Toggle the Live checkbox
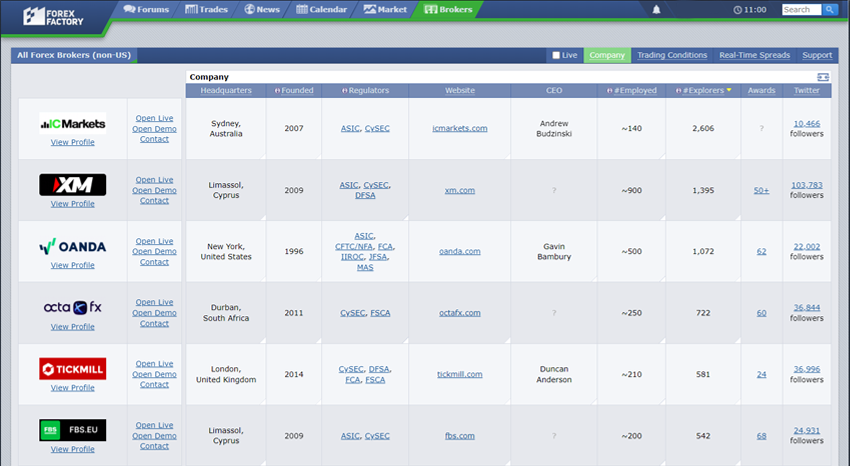Image resolution: width=850 pixels, height=466 pixels. [556, 55]
